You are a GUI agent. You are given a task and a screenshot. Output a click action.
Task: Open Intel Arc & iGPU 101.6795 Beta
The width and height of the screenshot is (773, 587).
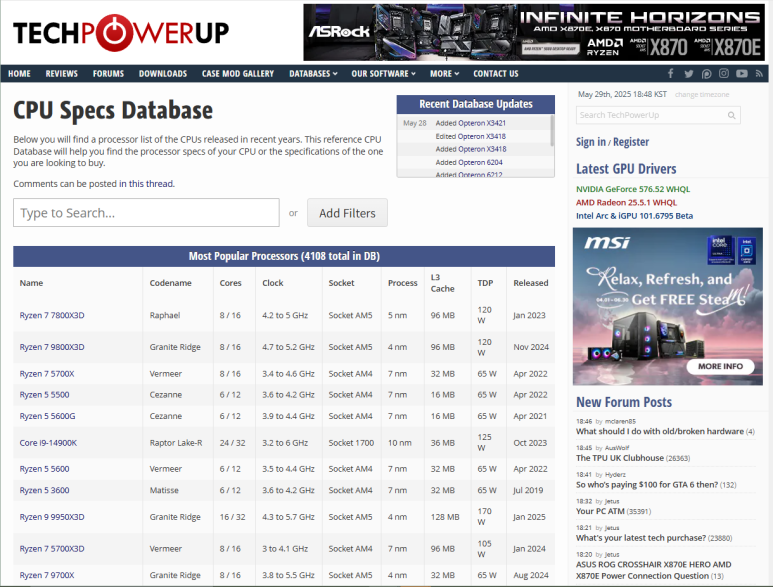click(x=634, y=216)
